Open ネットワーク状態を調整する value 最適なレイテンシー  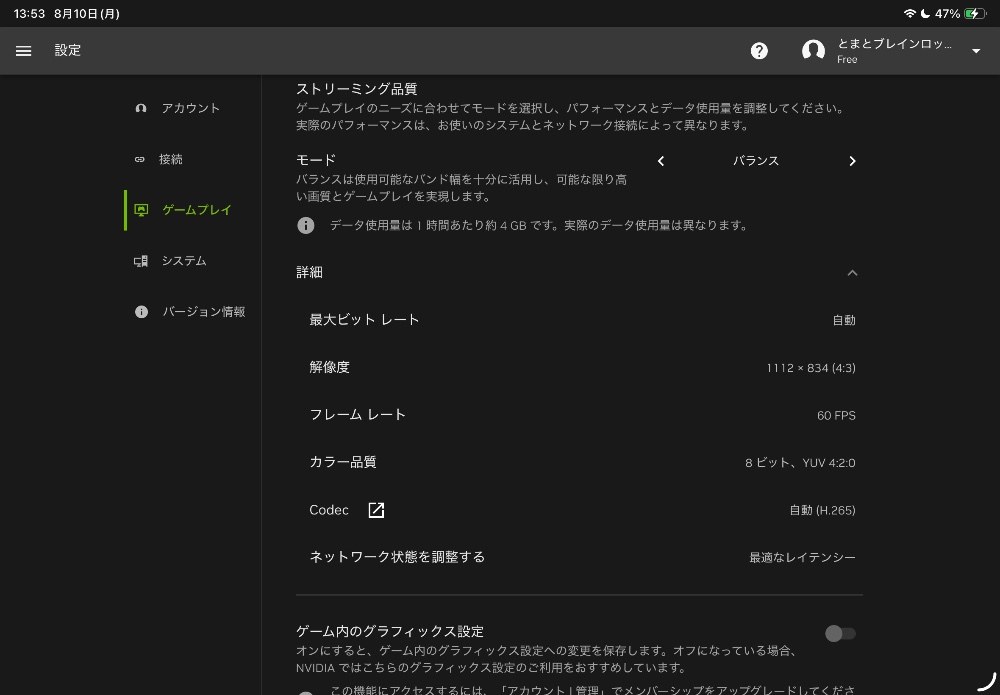click(802, 557)
